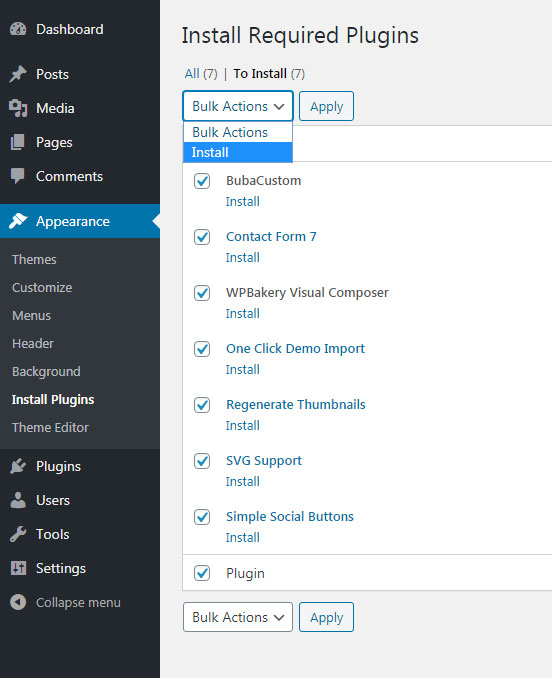Screen dimensions: 552x678
Task: Click the Pages stacked-sheets icon
Action: click(18, 142)
